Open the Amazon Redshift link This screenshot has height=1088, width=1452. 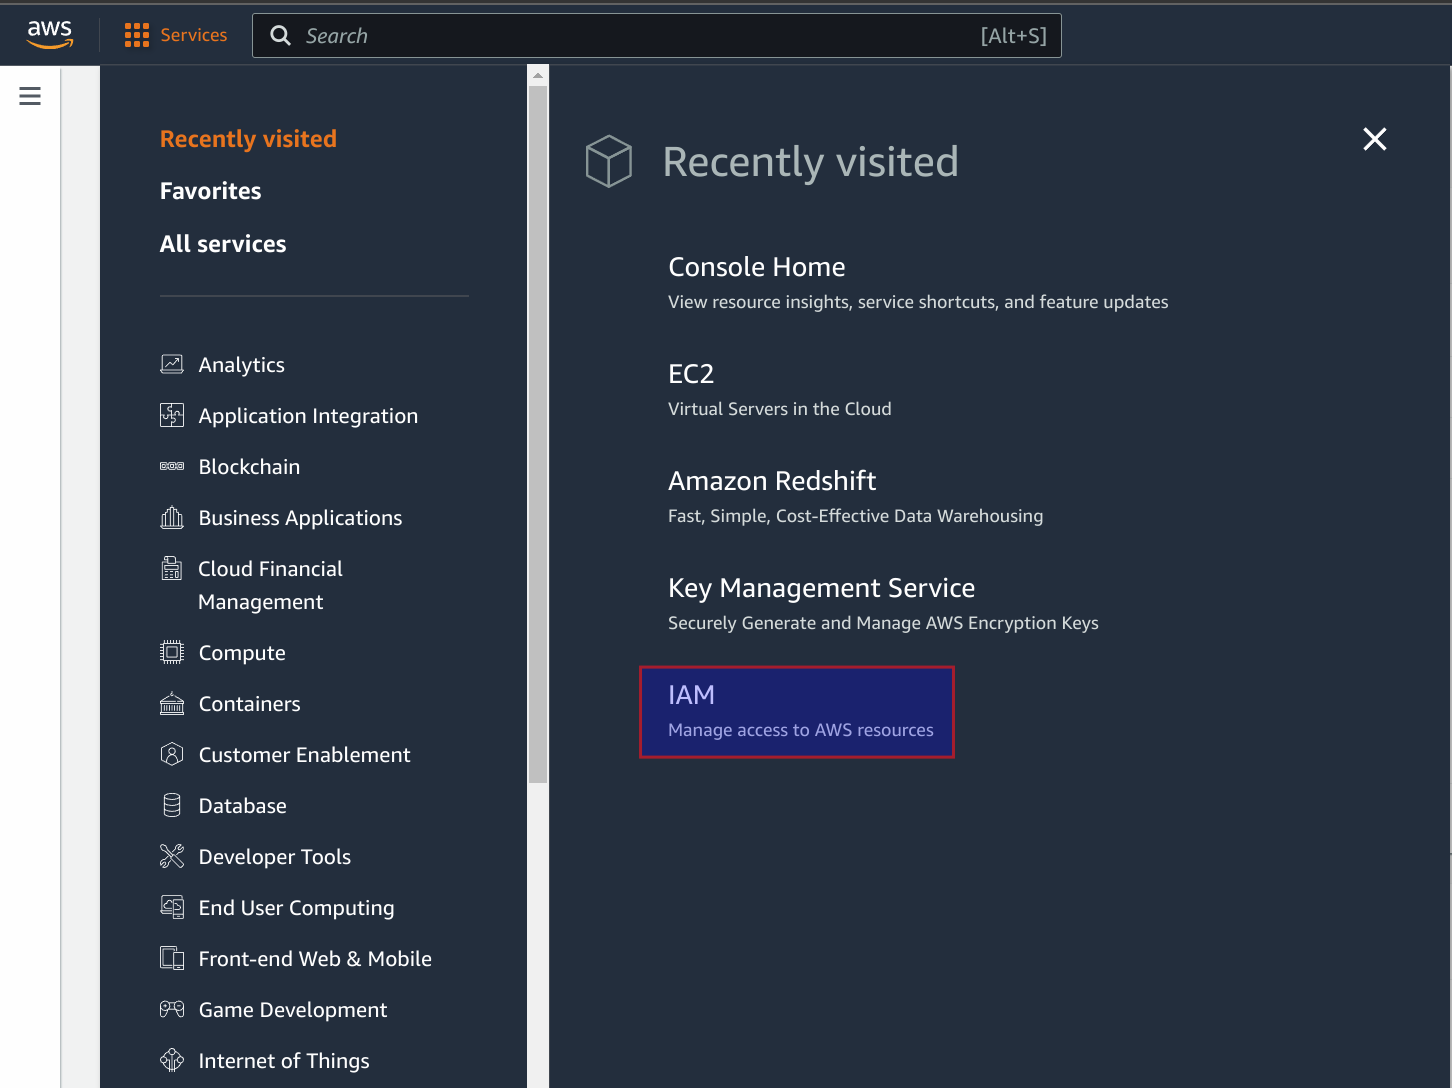coord(772,481)
